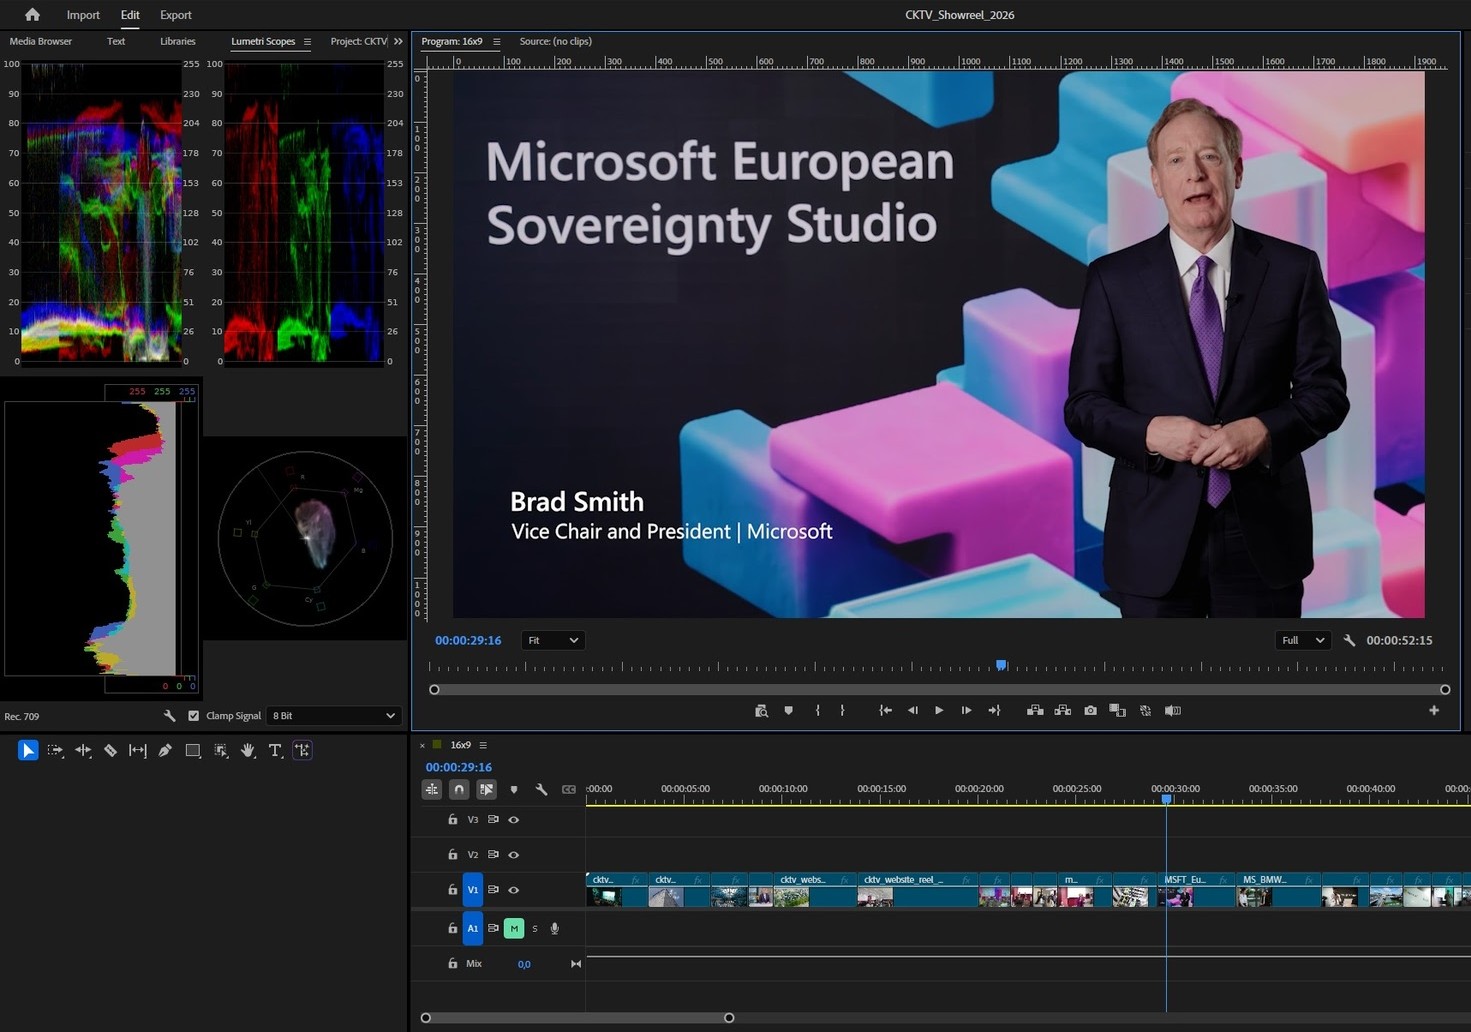Image resolution: width=1471 pixels, height=1032 pixels.
Task: Select the Pen tool
Action: pos(165,750)
